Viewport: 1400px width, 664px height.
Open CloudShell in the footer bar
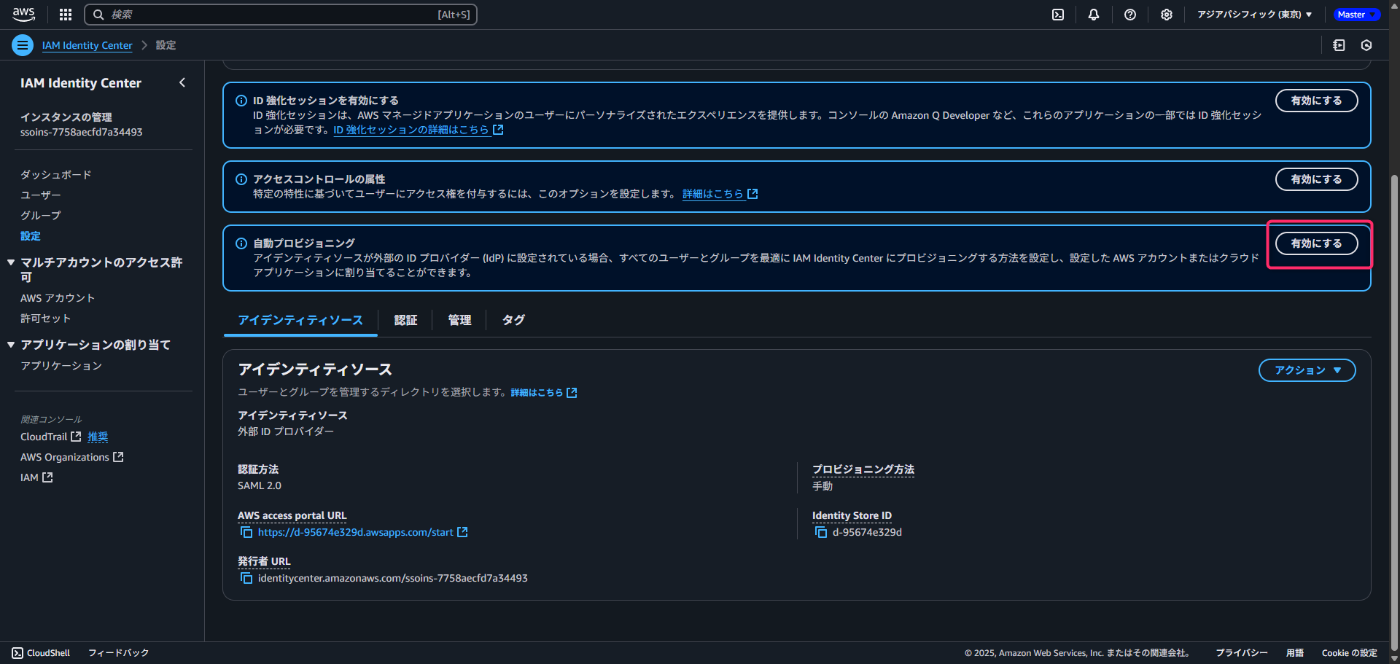41,653
